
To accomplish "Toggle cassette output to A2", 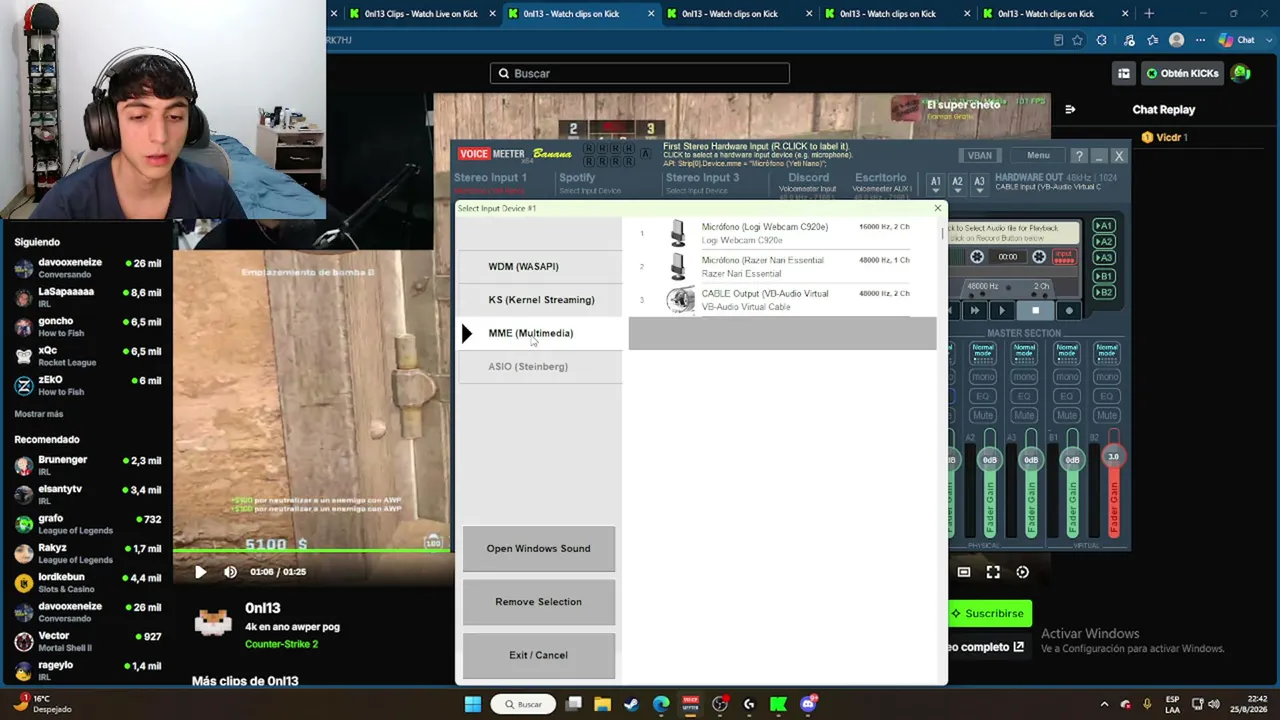I will point(1104,242).
